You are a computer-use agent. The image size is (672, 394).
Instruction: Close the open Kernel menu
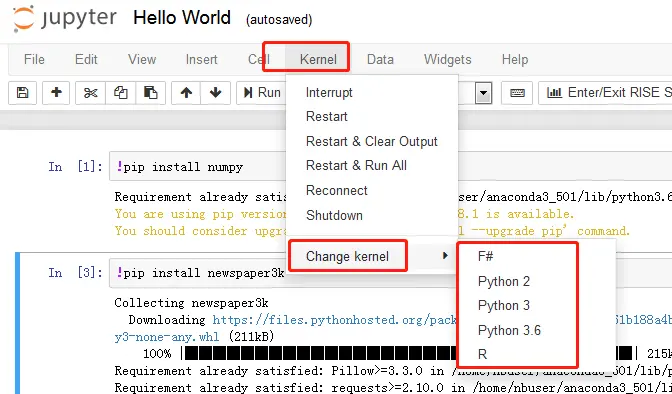318,59
